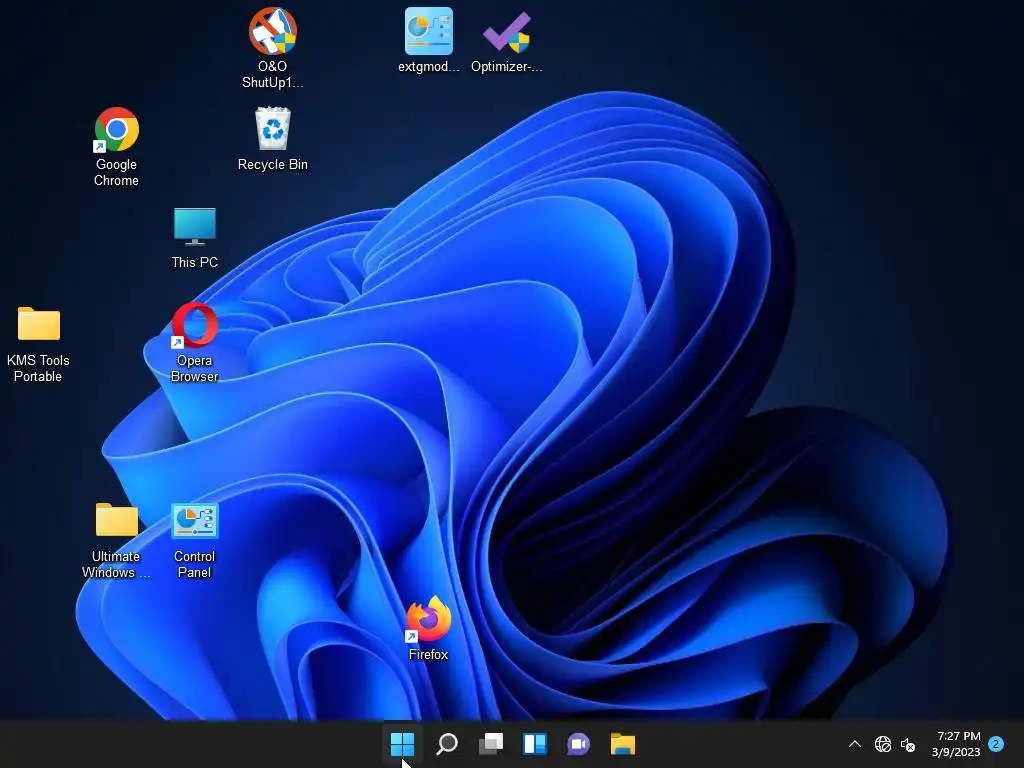Open File Explorer from the taskbar

click(x=623, y=744)
